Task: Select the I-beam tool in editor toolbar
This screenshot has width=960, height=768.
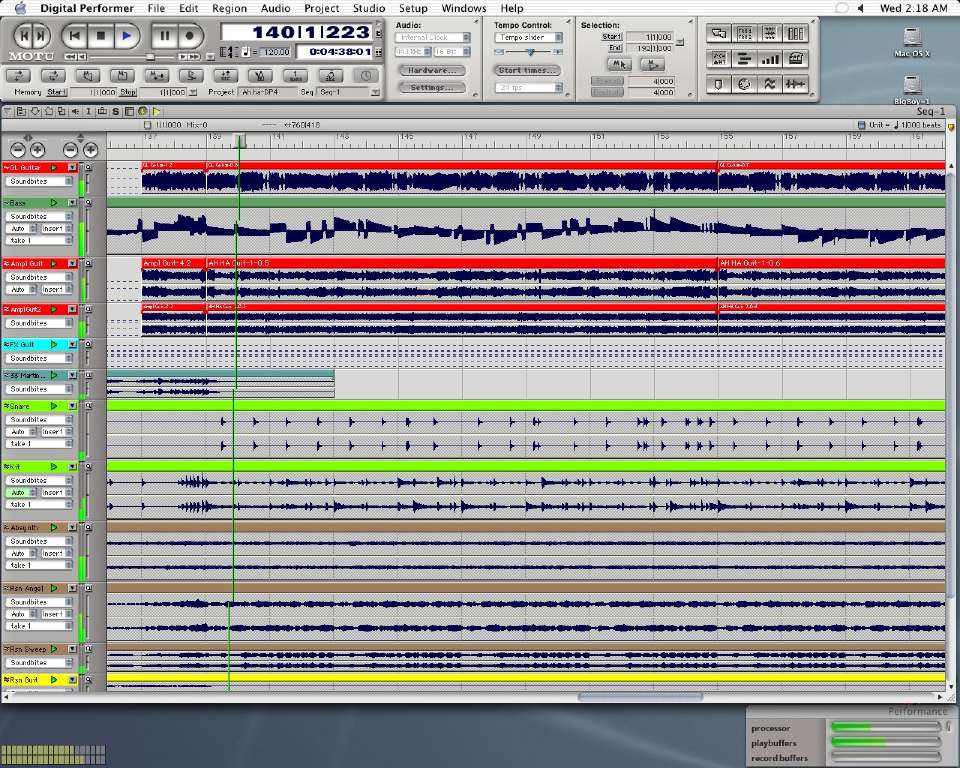Action: (88, 111)
